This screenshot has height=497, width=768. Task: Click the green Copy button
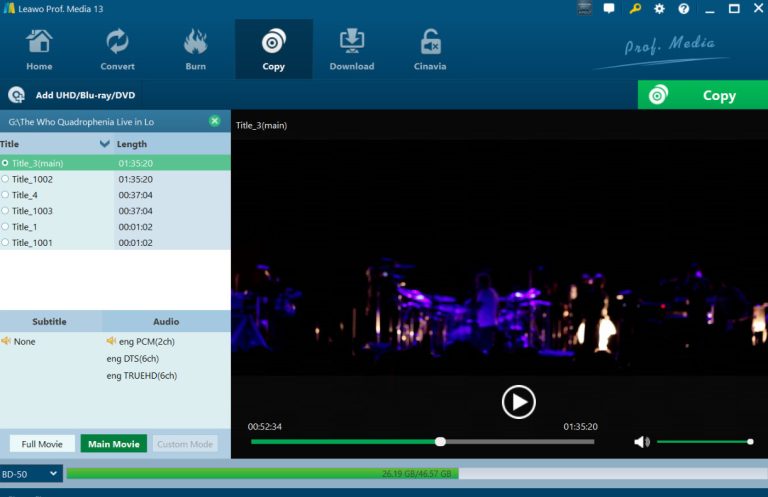coord(703,96)
